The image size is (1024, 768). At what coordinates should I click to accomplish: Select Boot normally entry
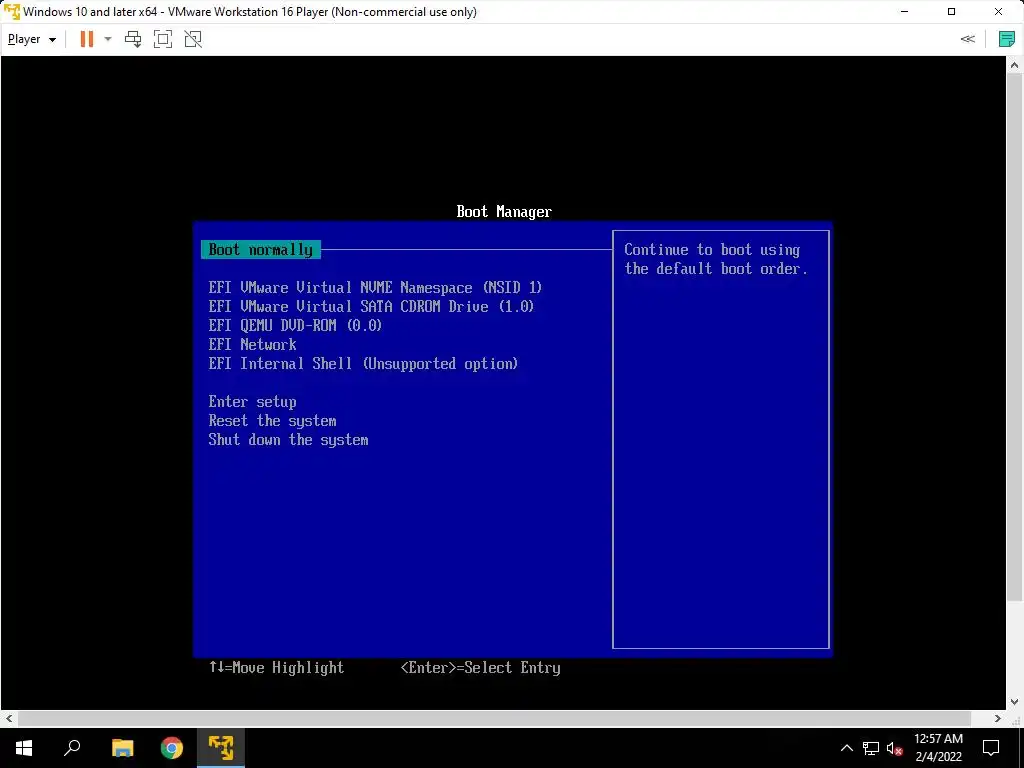click(261, 249)
